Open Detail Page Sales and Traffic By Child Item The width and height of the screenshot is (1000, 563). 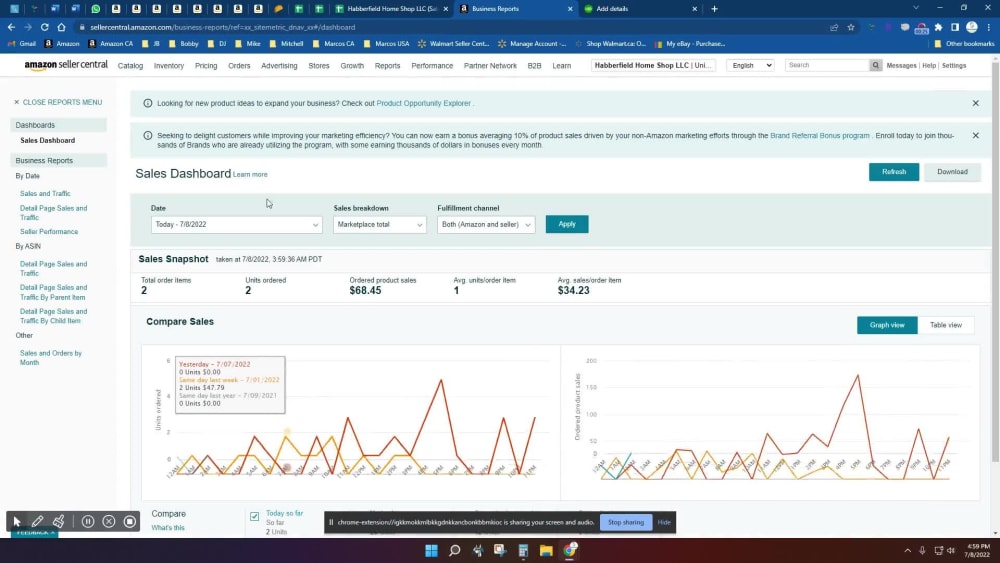(54, 316)
